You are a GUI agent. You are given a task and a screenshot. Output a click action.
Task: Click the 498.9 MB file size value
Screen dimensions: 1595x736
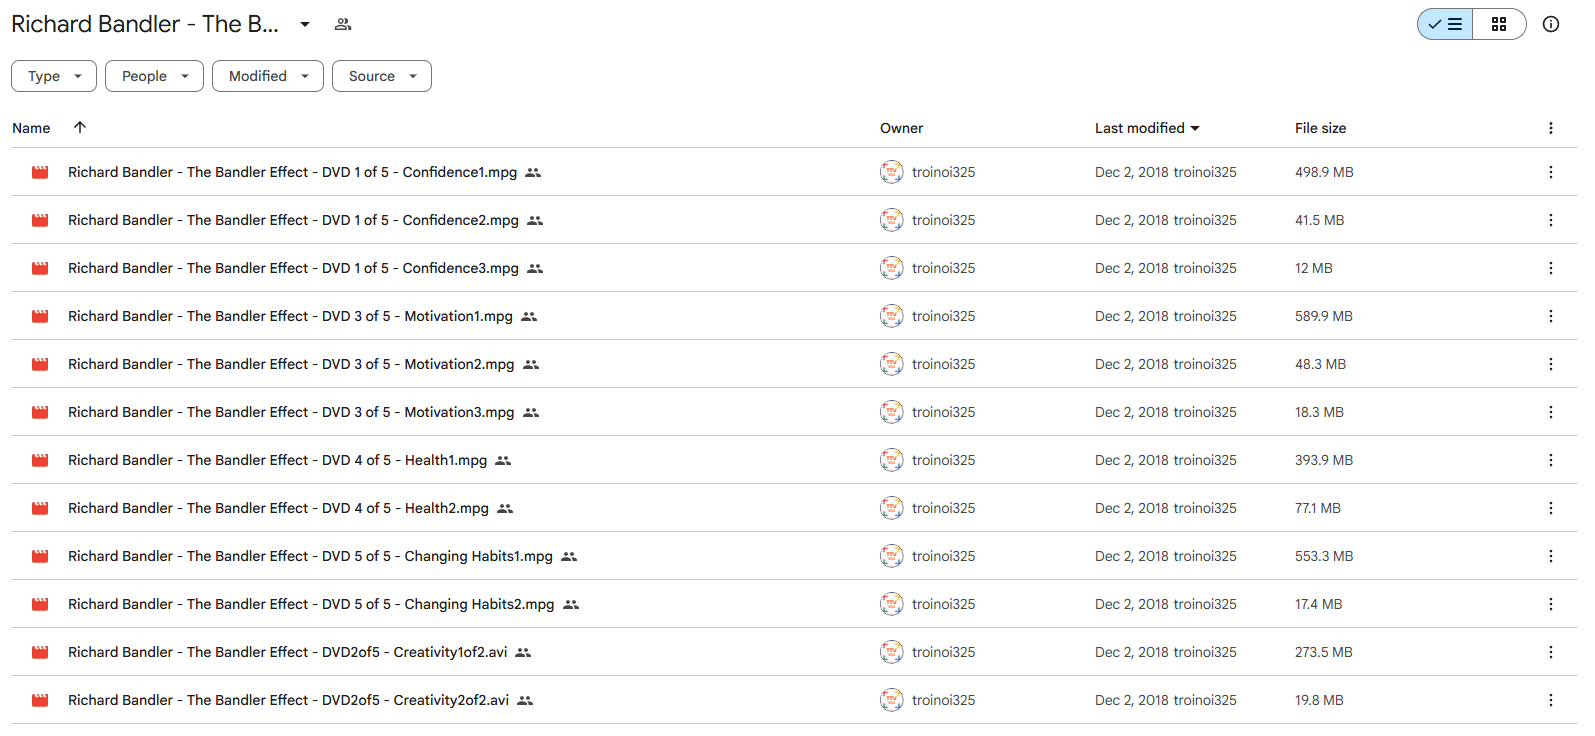pos(1324,172)
